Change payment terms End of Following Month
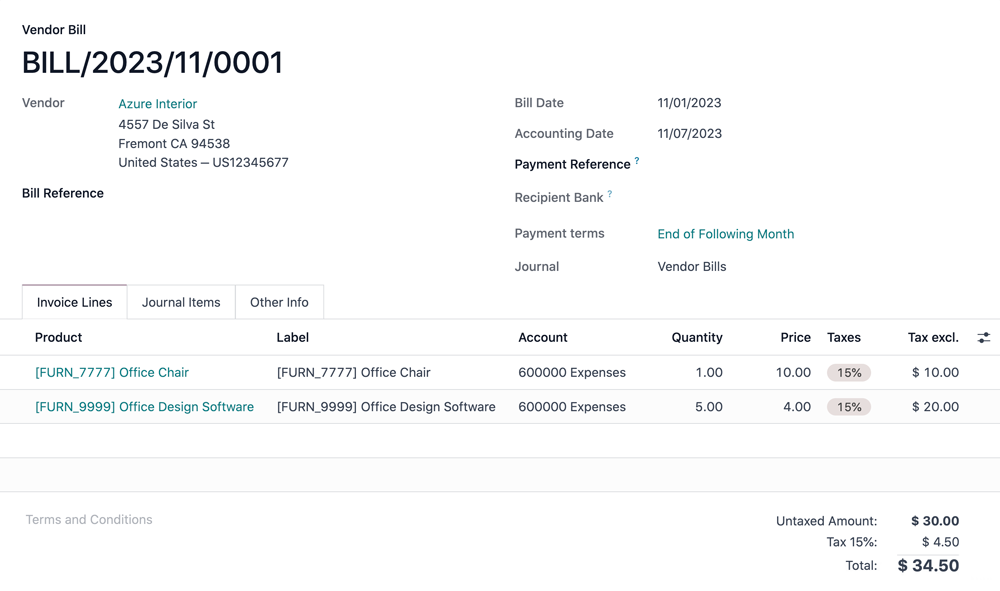1000x591 pixels. coord(725,233)
